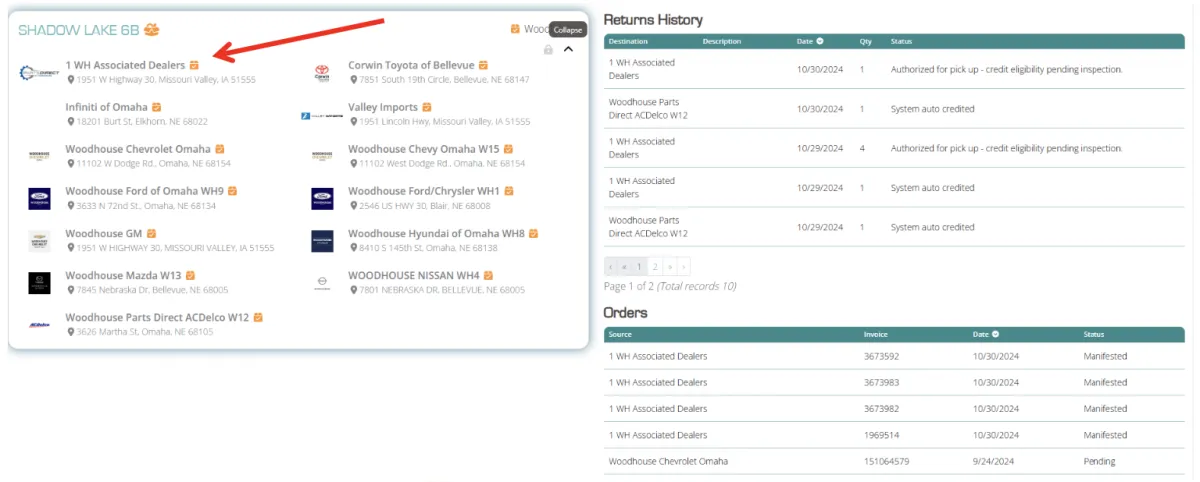Open Valley Imports dealer link

click(383, 107)
